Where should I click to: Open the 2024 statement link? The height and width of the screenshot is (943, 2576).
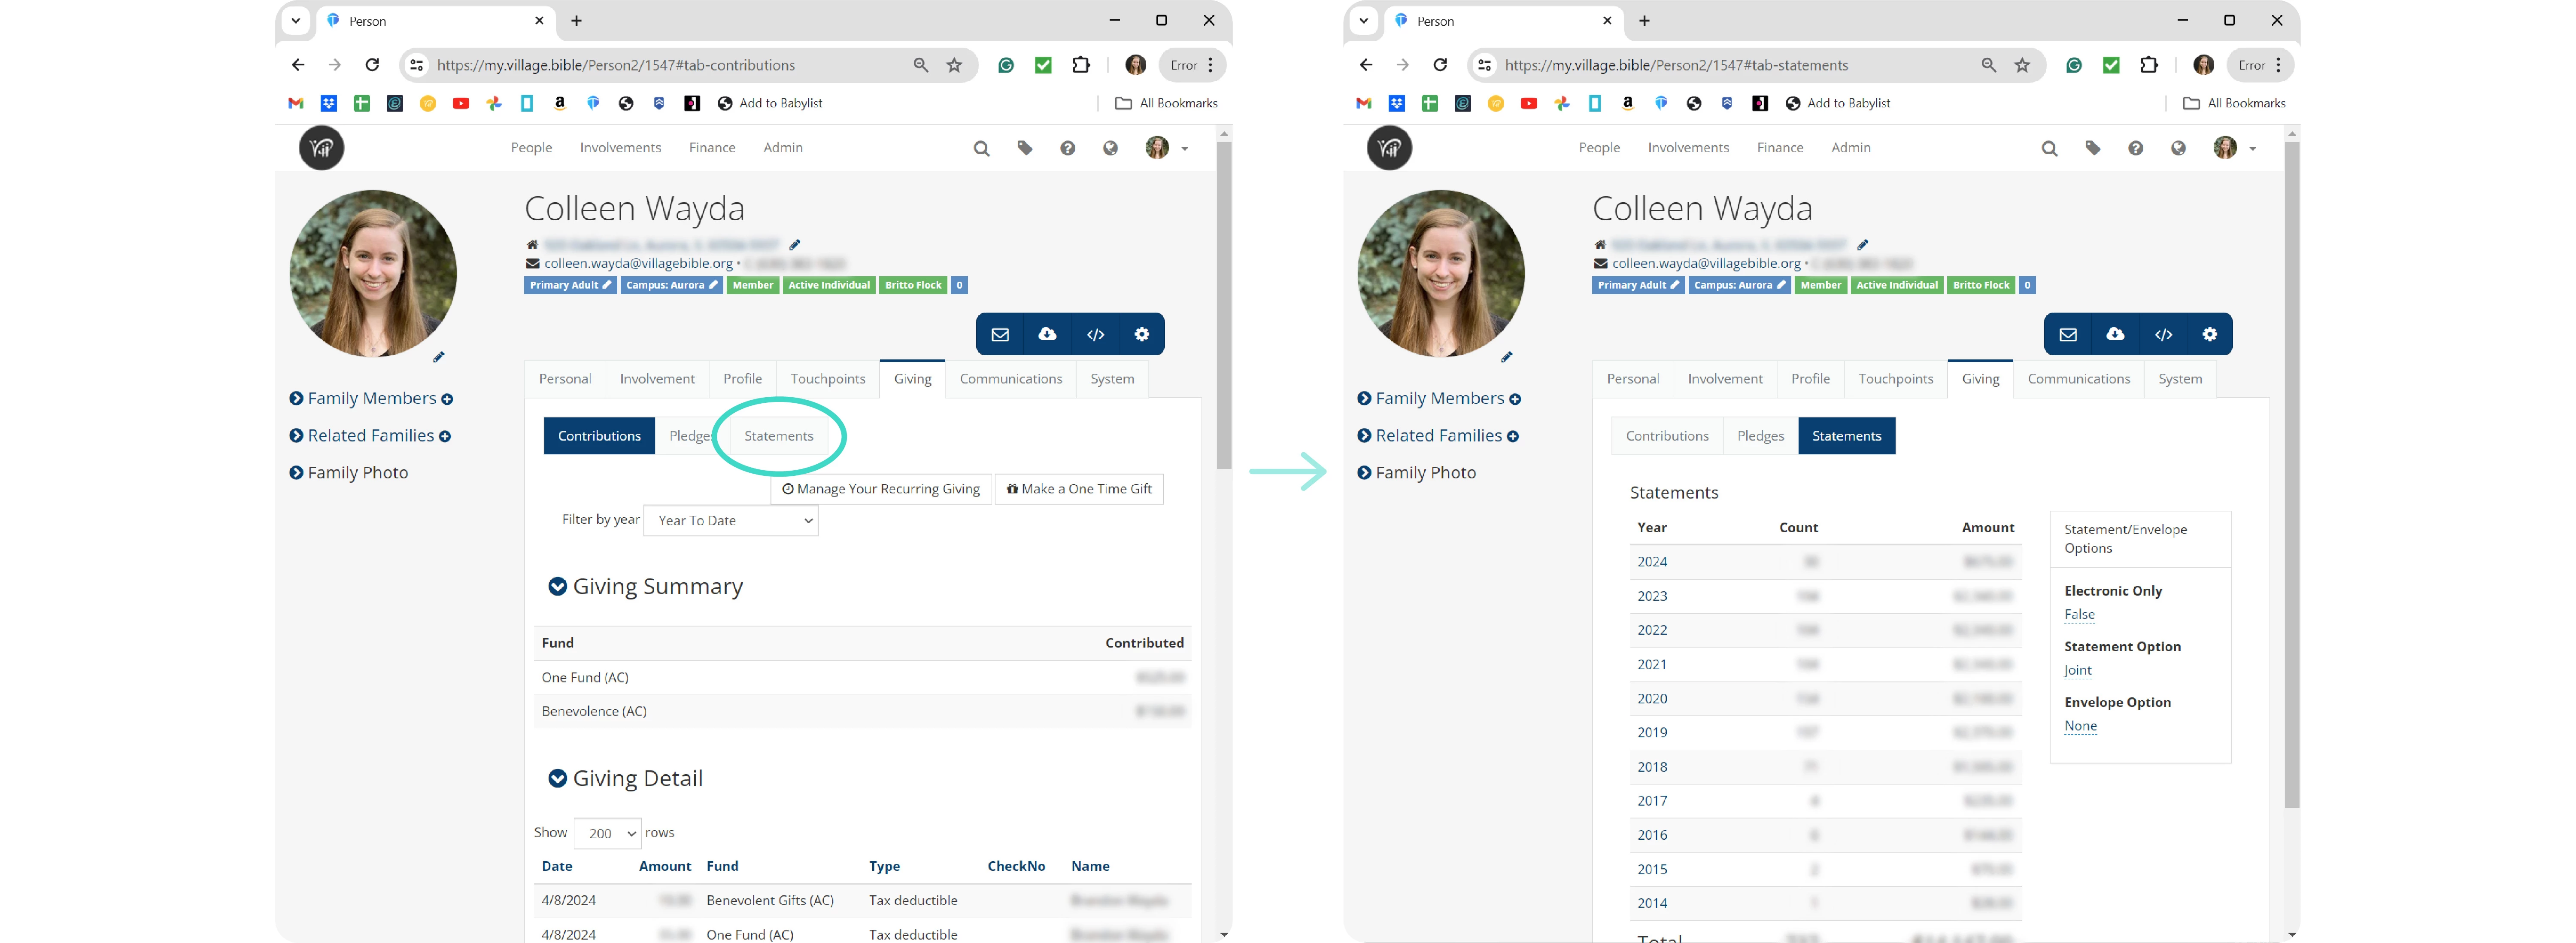(1652, 562)
